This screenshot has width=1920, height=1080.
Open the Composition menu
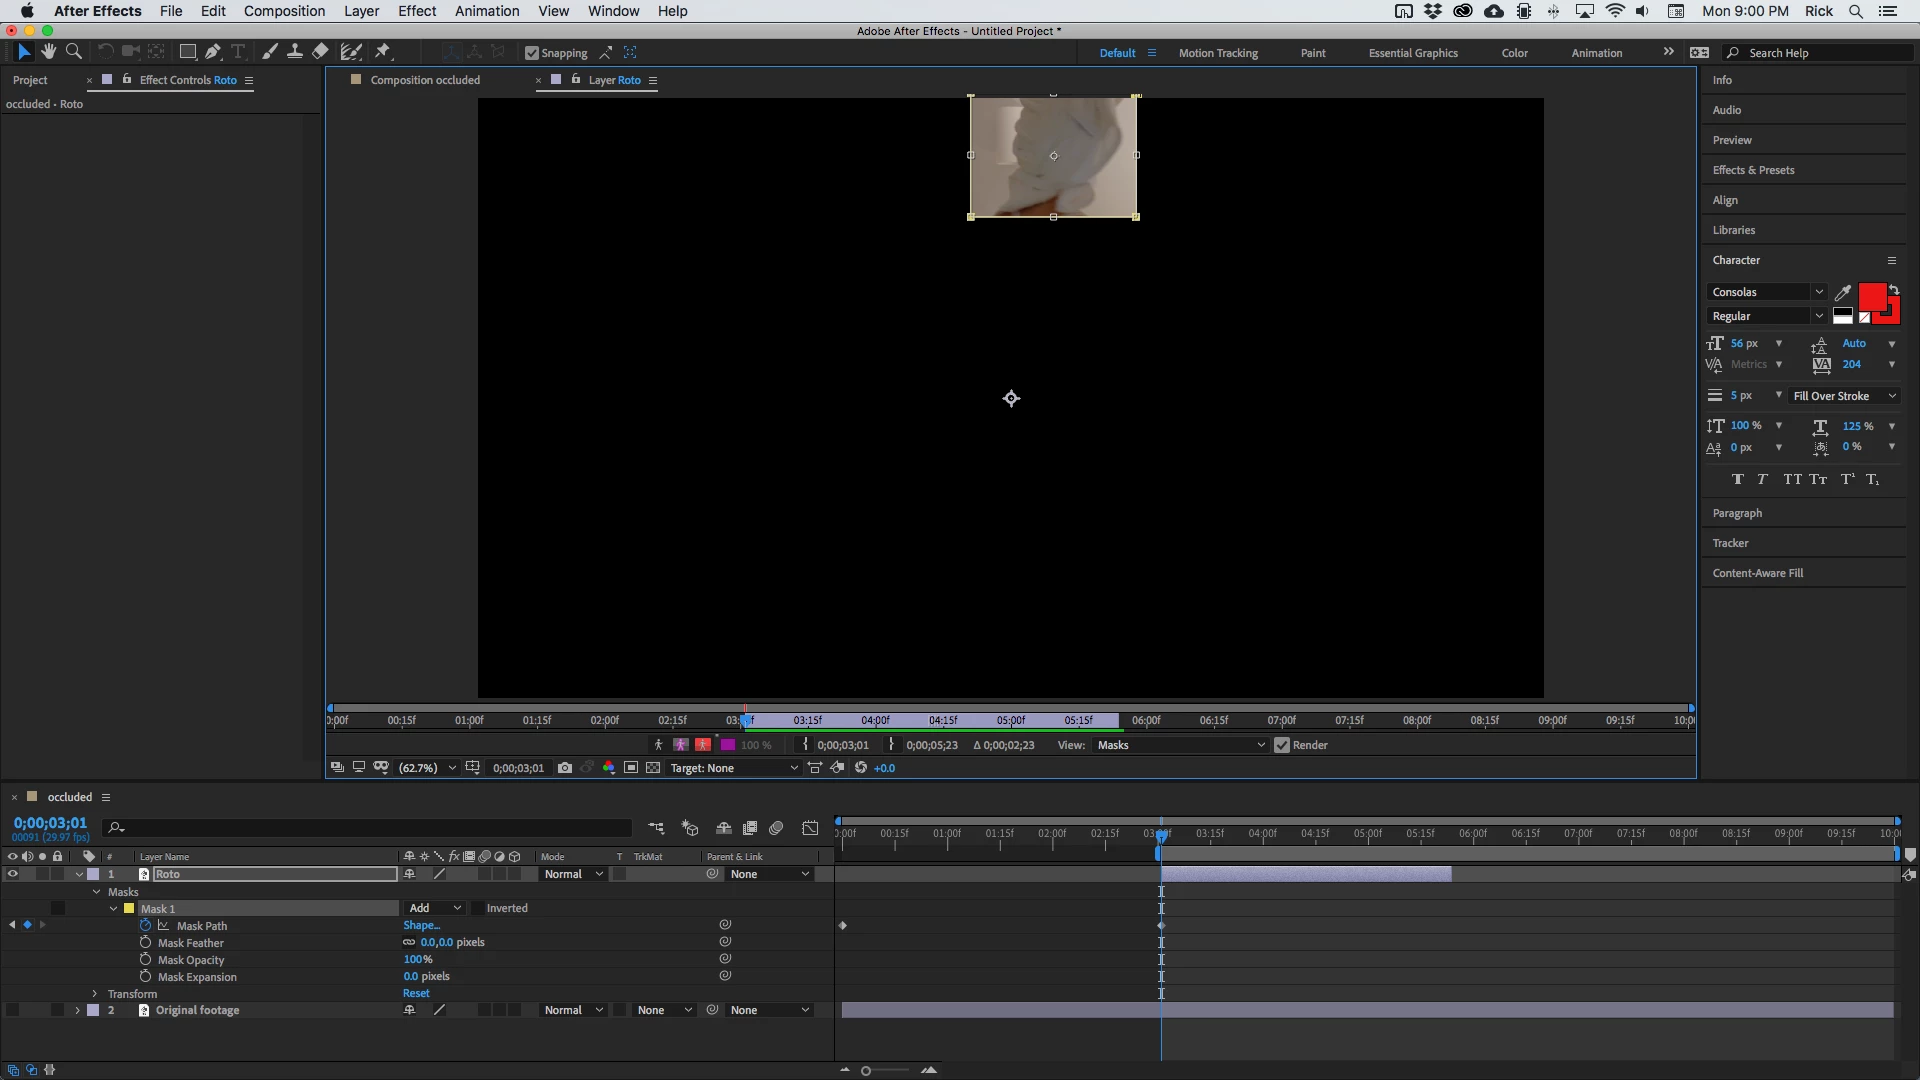point(284,11)
